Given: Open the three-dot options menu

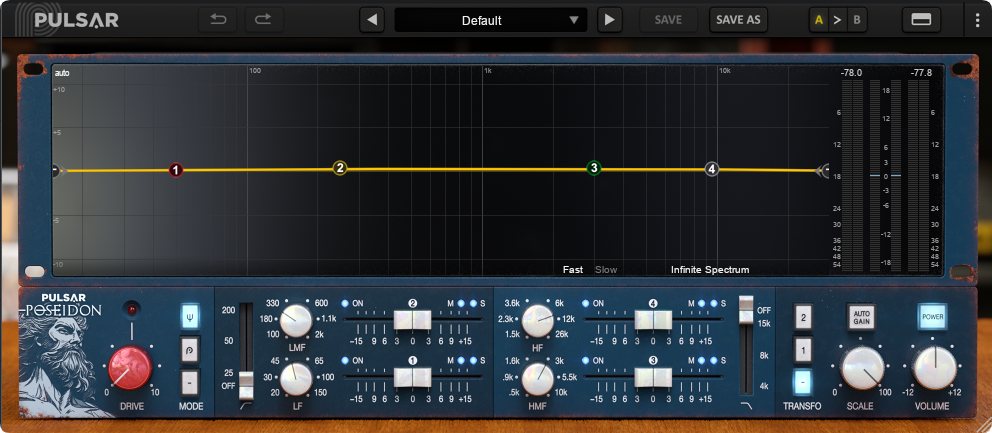Looking at the screenshot, I should click(x=977, y=20).
